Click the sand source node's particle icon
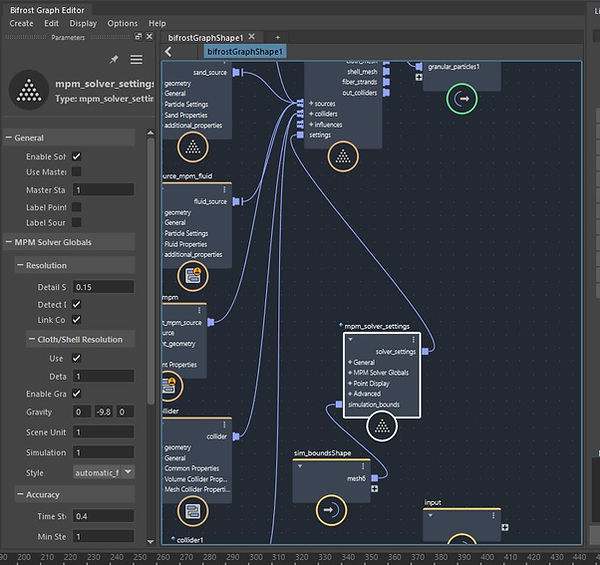Screen dimensions: 600x565 coord(193,147)
